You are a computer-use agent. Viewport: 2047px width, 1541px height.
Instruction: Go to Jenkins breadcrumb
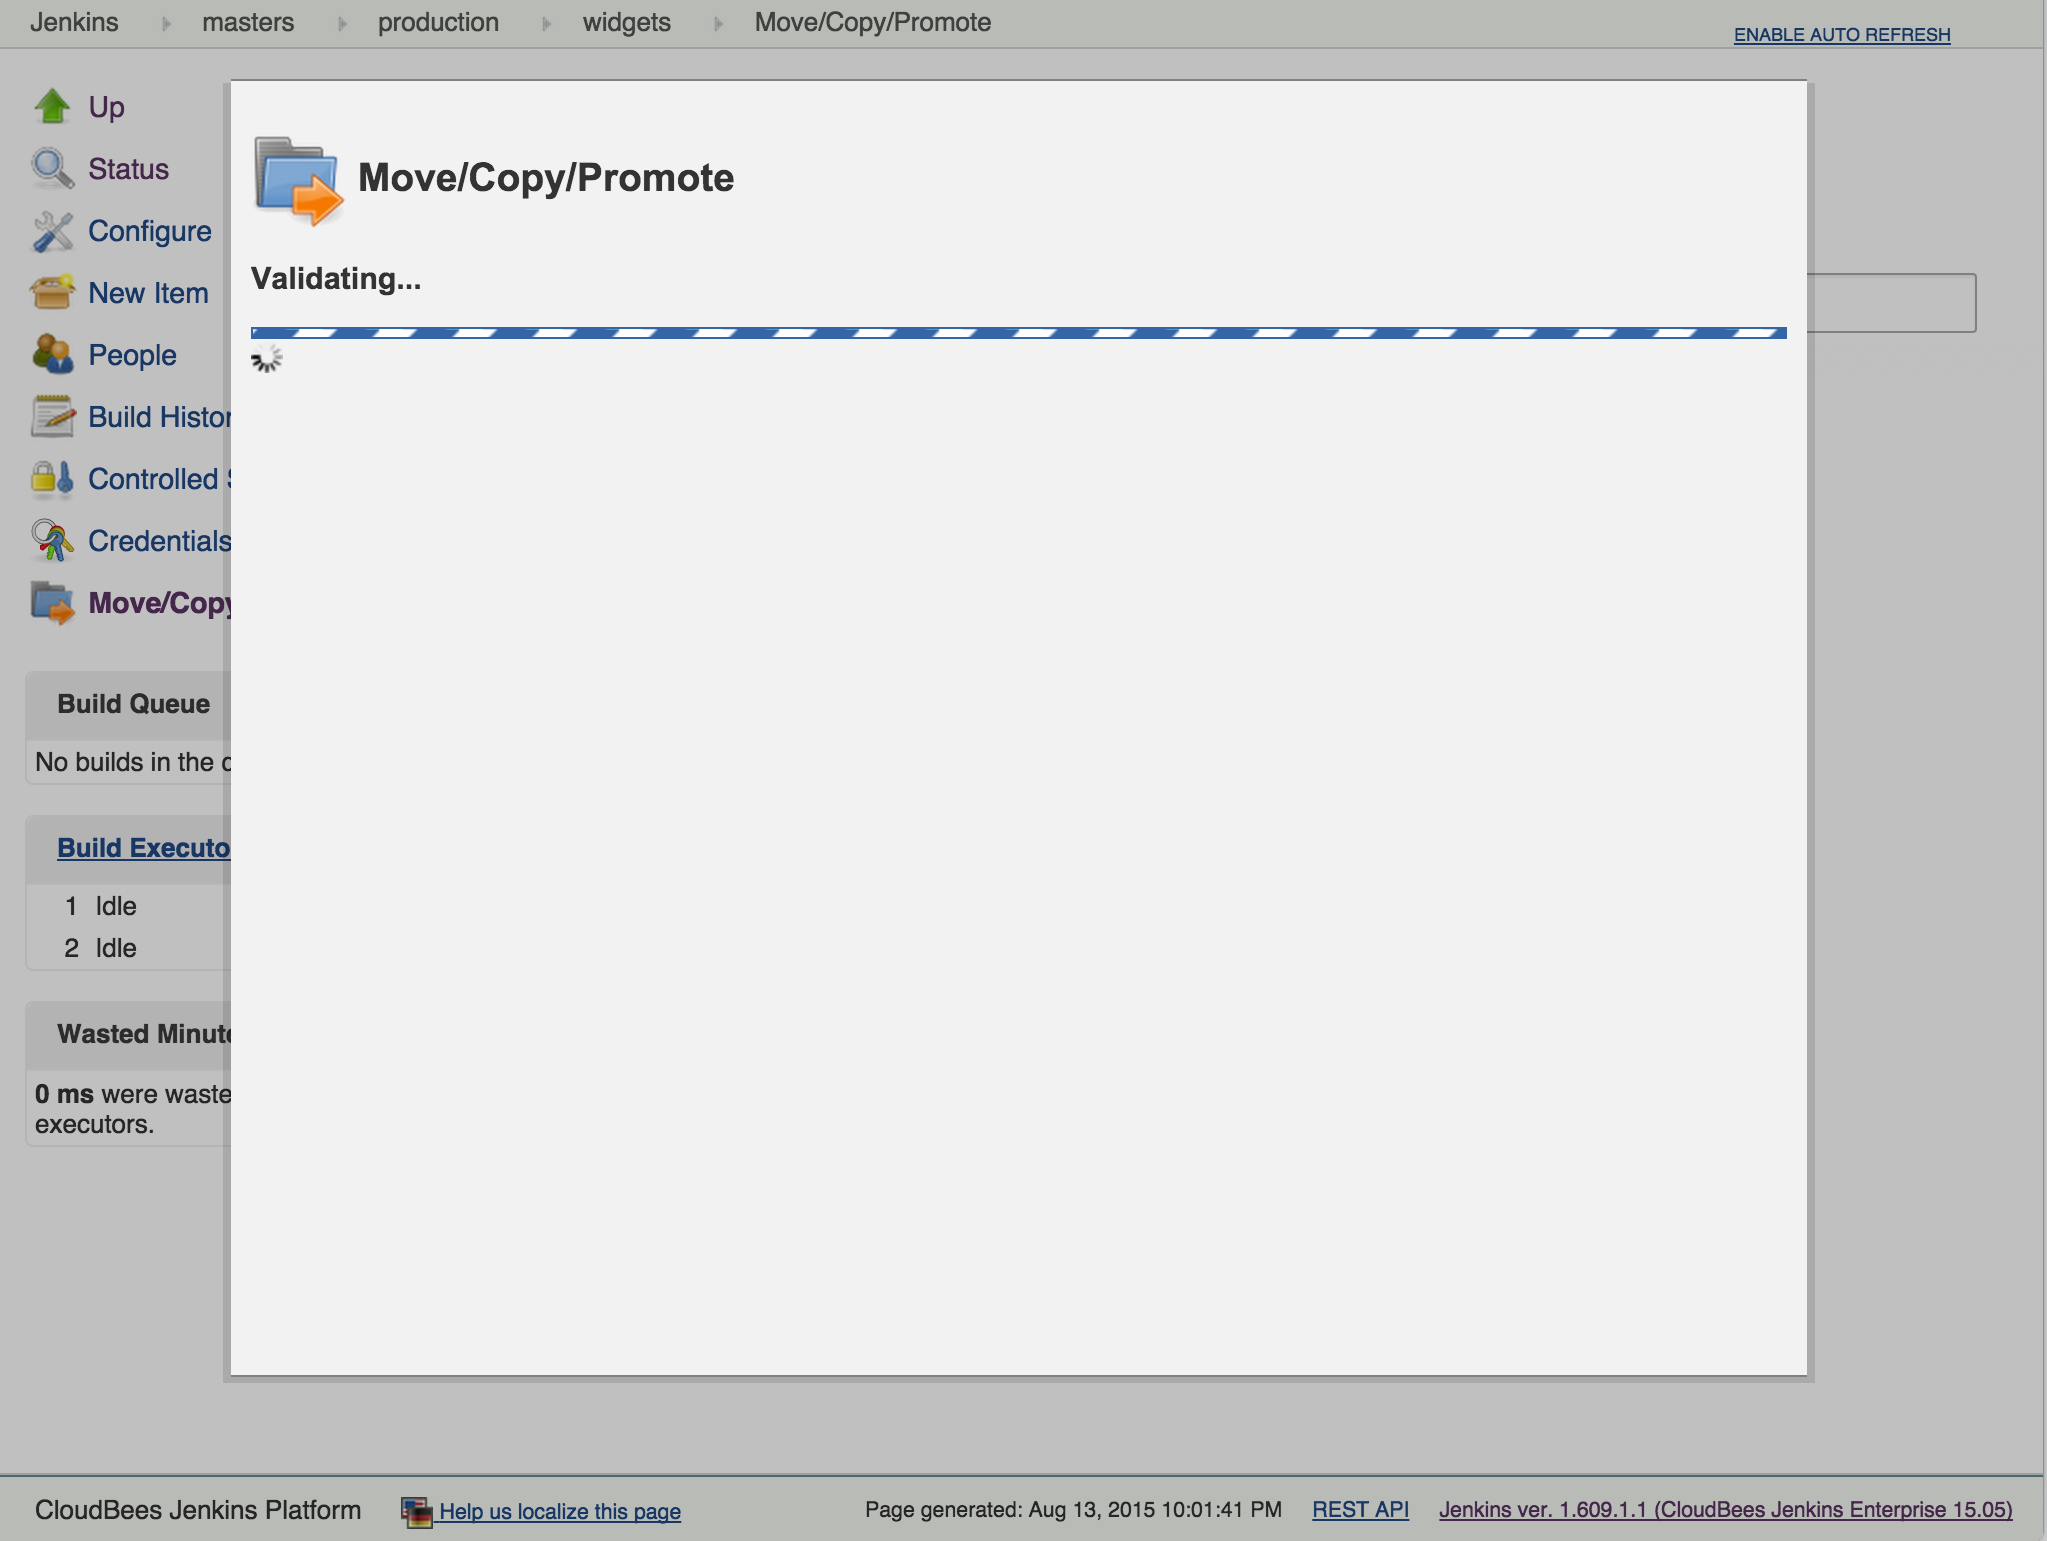[74, 22]
